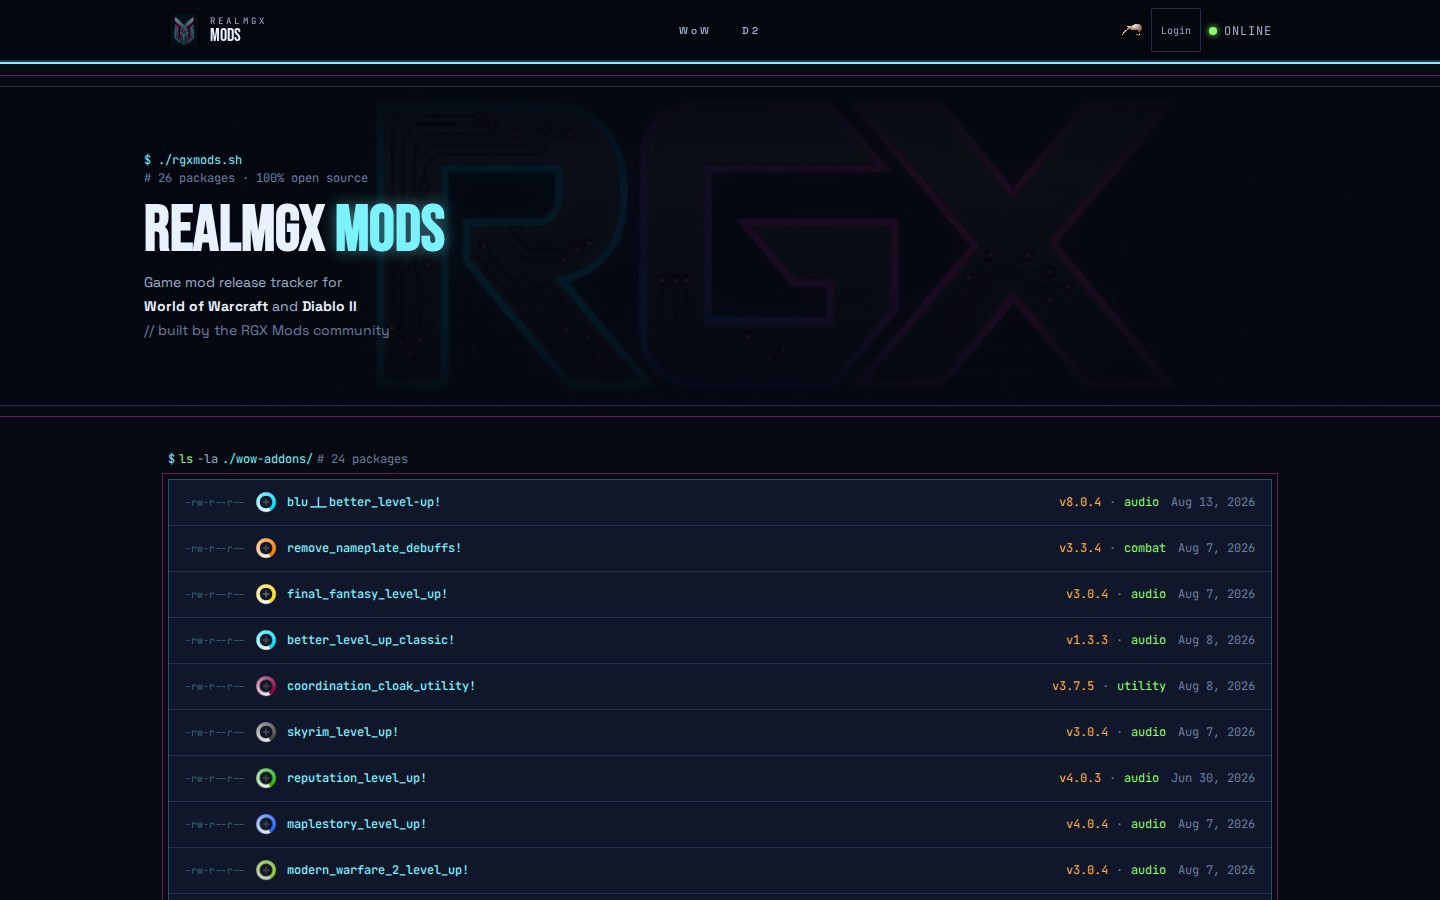This screenshot has width=1440, height=900.
Task: Click the icon for blu_|_better_level-up!
Action: click(266, 502)
